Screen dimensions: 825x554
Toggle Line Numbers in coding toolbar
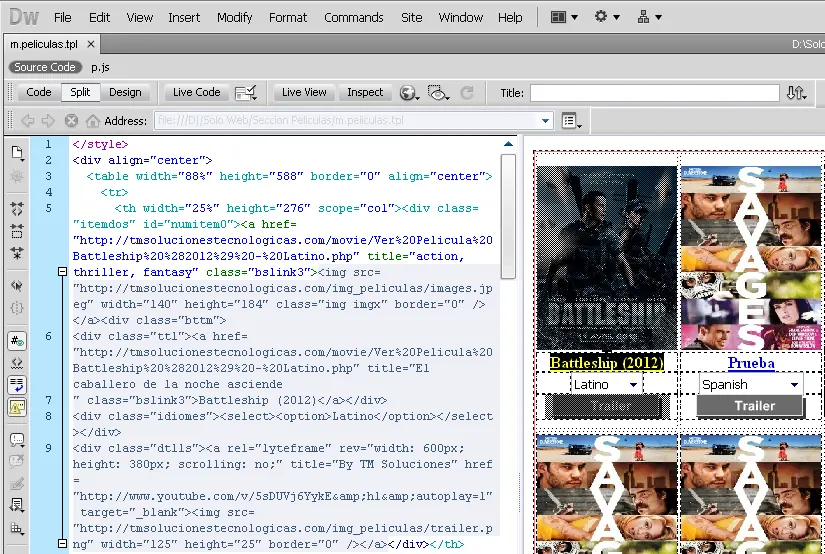17,340
